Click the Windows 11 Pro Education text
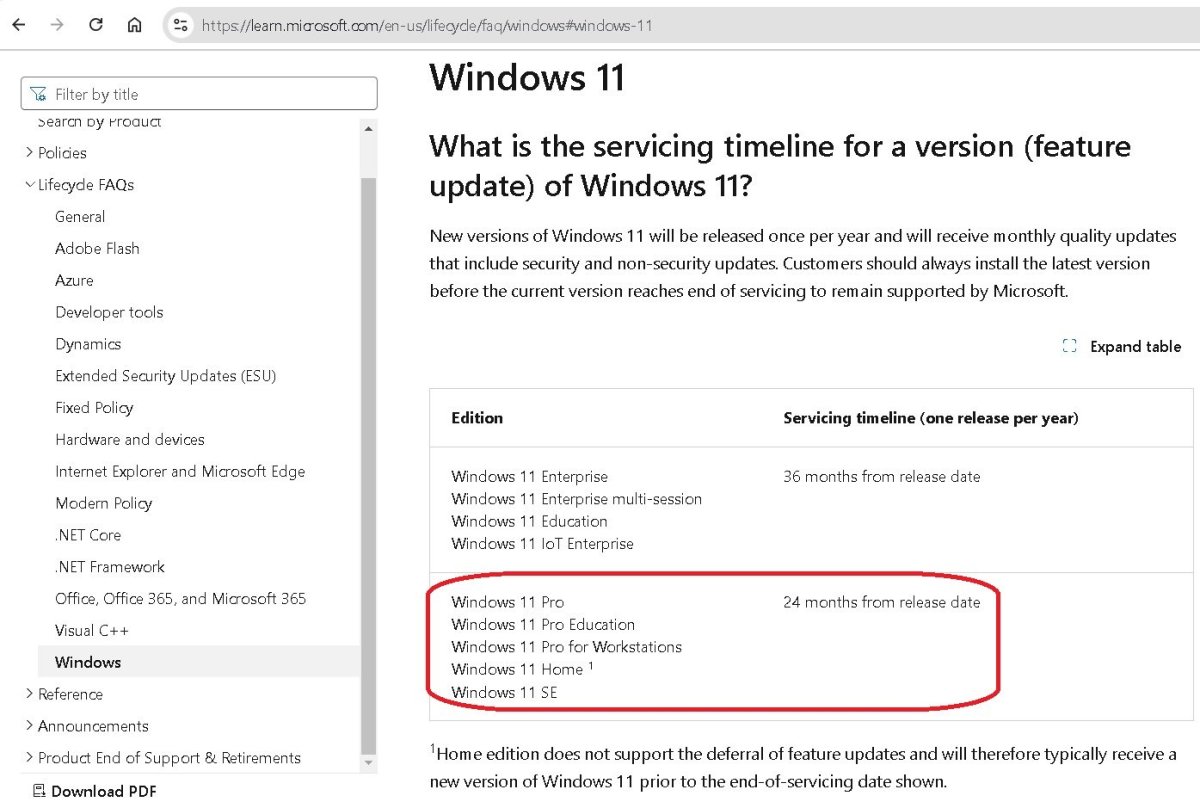 543,625
